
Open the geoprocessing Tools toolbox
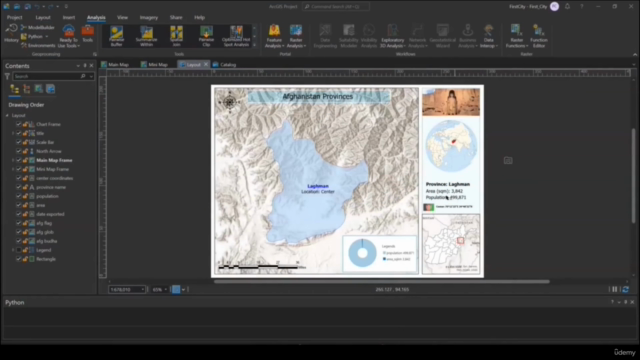coord(87,33)
